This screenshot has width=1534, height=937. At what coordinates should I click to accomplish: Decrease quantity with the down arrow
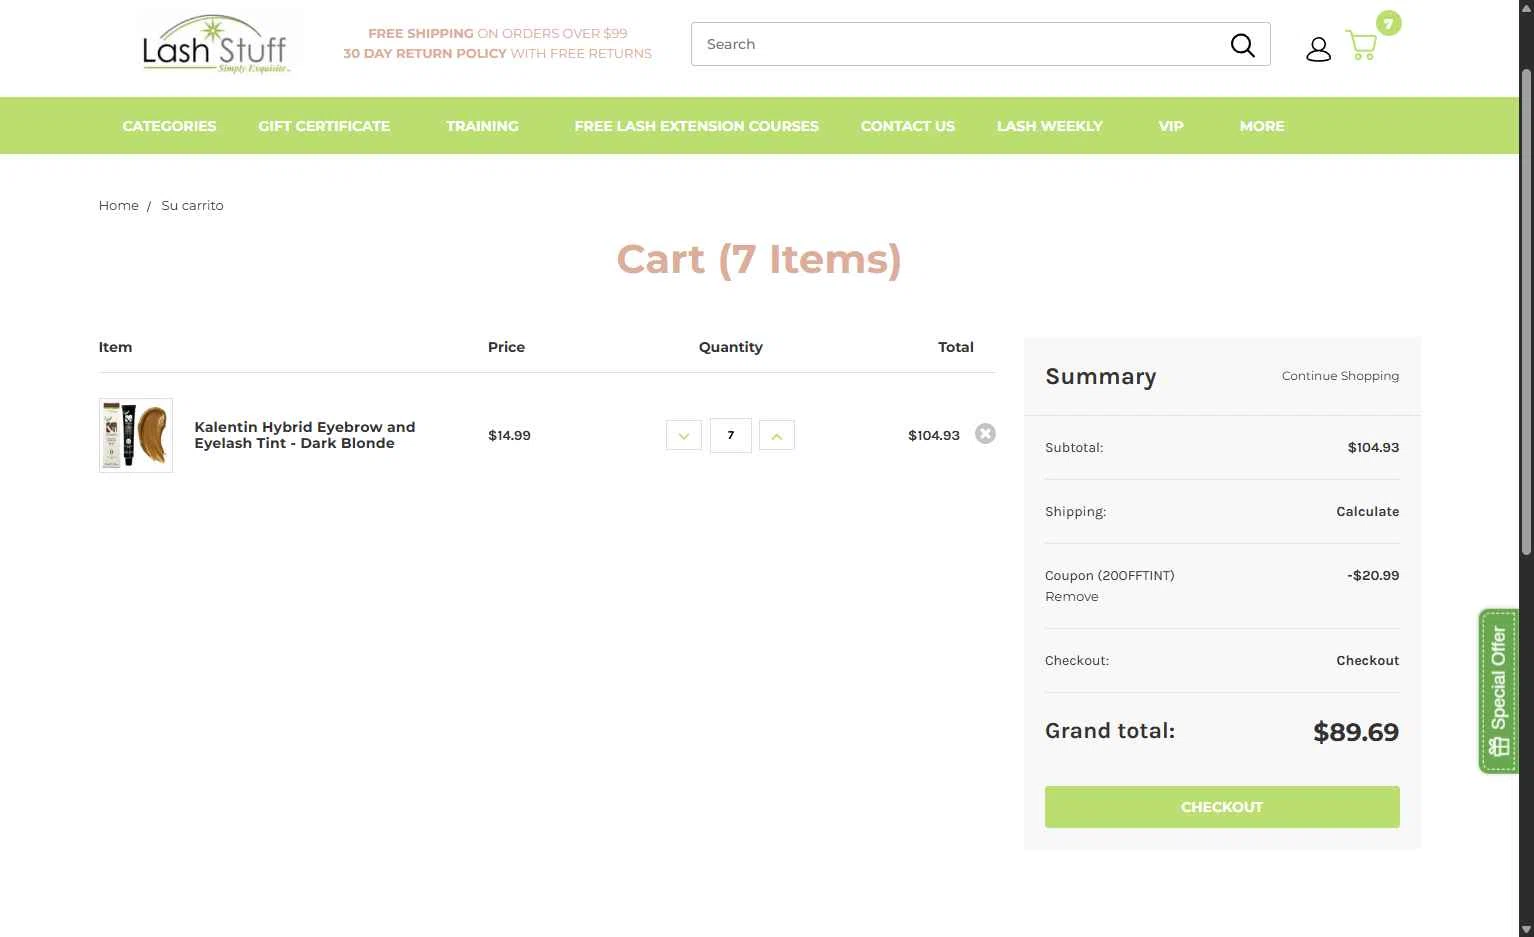pos(684,436)
